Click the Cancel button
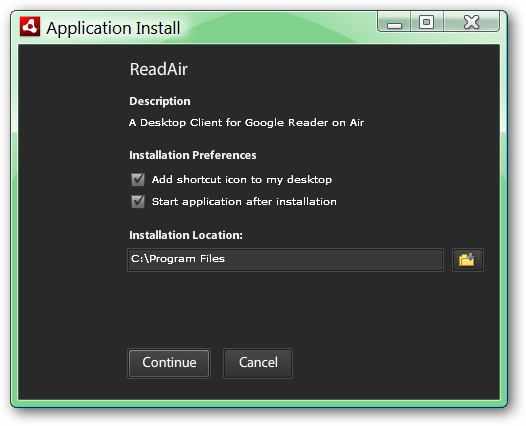The image size is (526, 426). (258, 363)
